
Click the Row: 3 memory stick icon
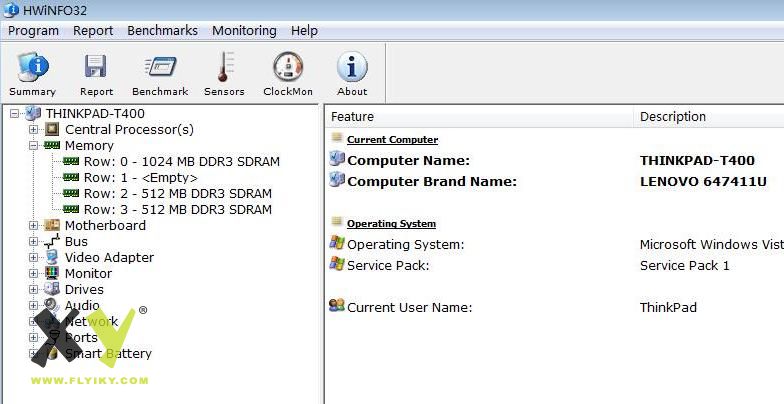pyautogui.click(x=71, y=209)
